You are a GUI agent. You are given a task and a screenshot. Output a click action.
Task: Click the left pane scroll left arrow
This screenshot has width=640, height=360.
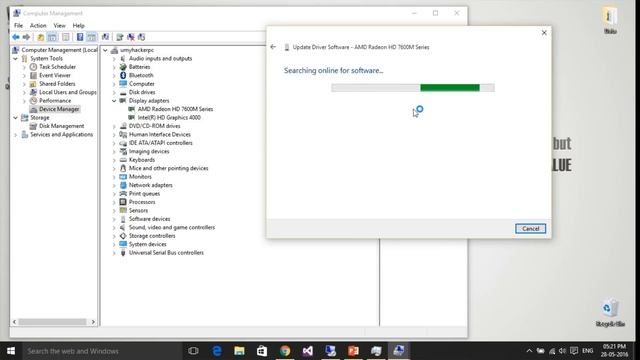(15, 322)
